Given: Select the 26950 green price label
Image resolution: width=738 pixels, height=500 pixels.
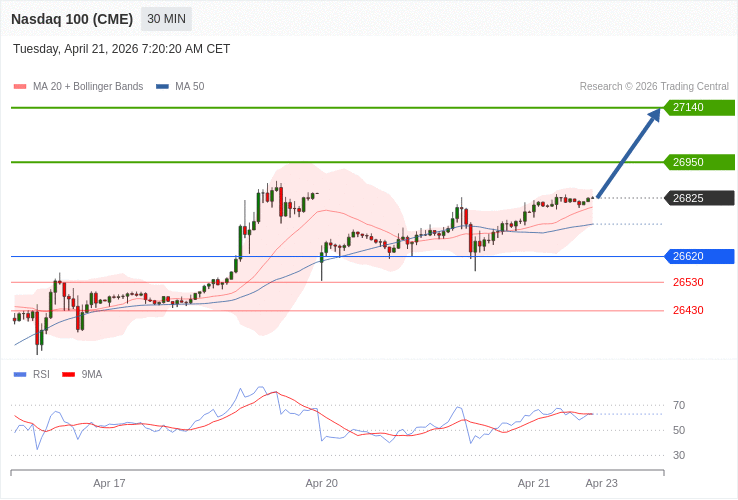Looking at the screenshot, I should click(699, 162).
